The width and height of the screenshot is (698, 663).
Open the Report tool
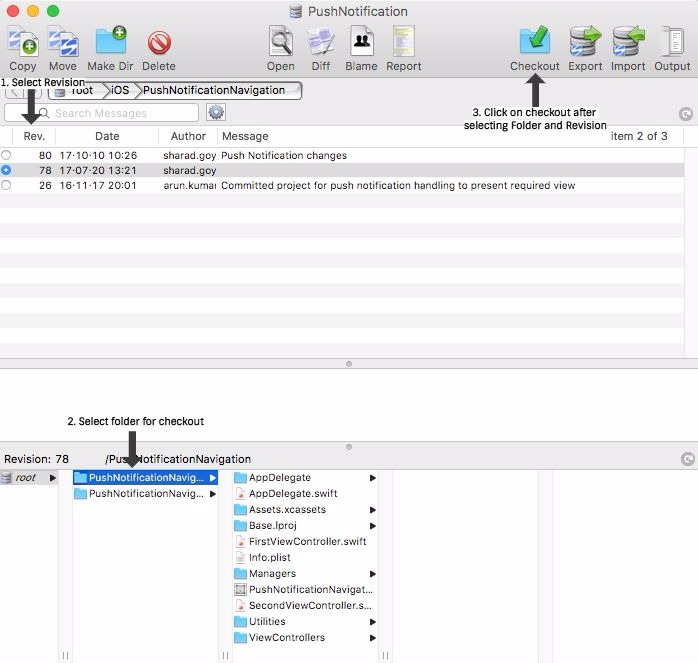tap(403, 42)
